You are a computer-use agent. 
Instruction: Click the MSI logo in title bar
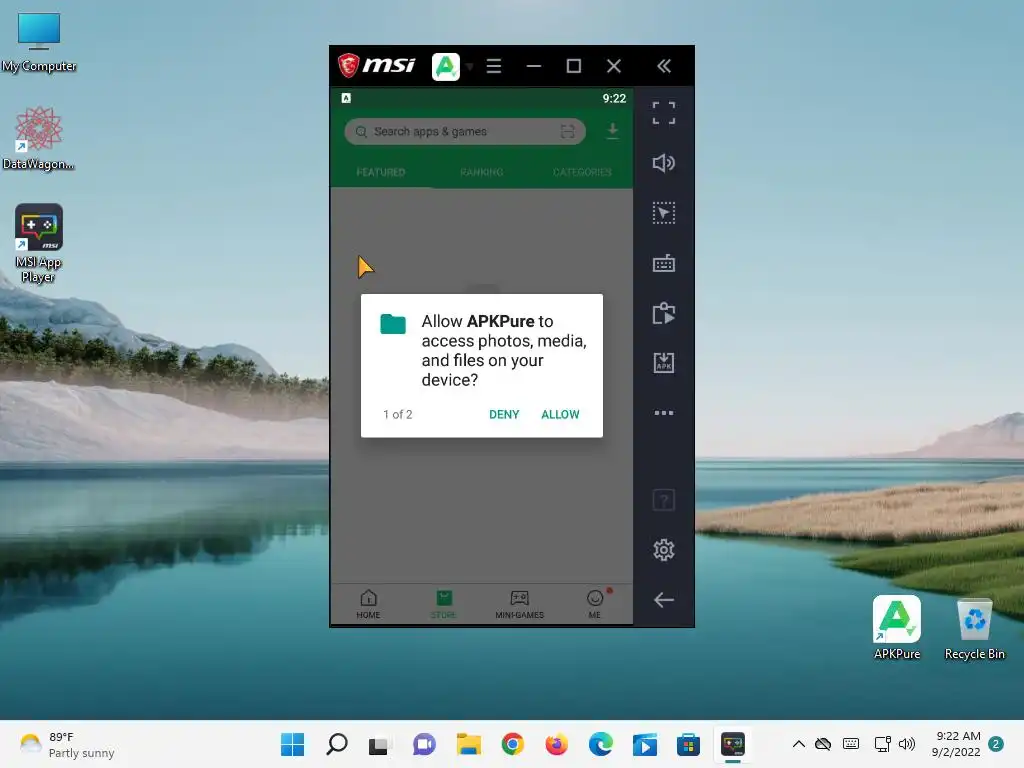376,65
